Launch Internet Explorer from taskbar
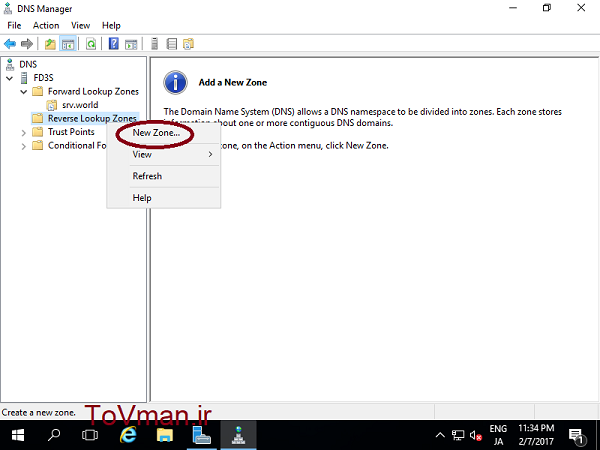Viewport: 600px width, 450px height. pos(128,435)
